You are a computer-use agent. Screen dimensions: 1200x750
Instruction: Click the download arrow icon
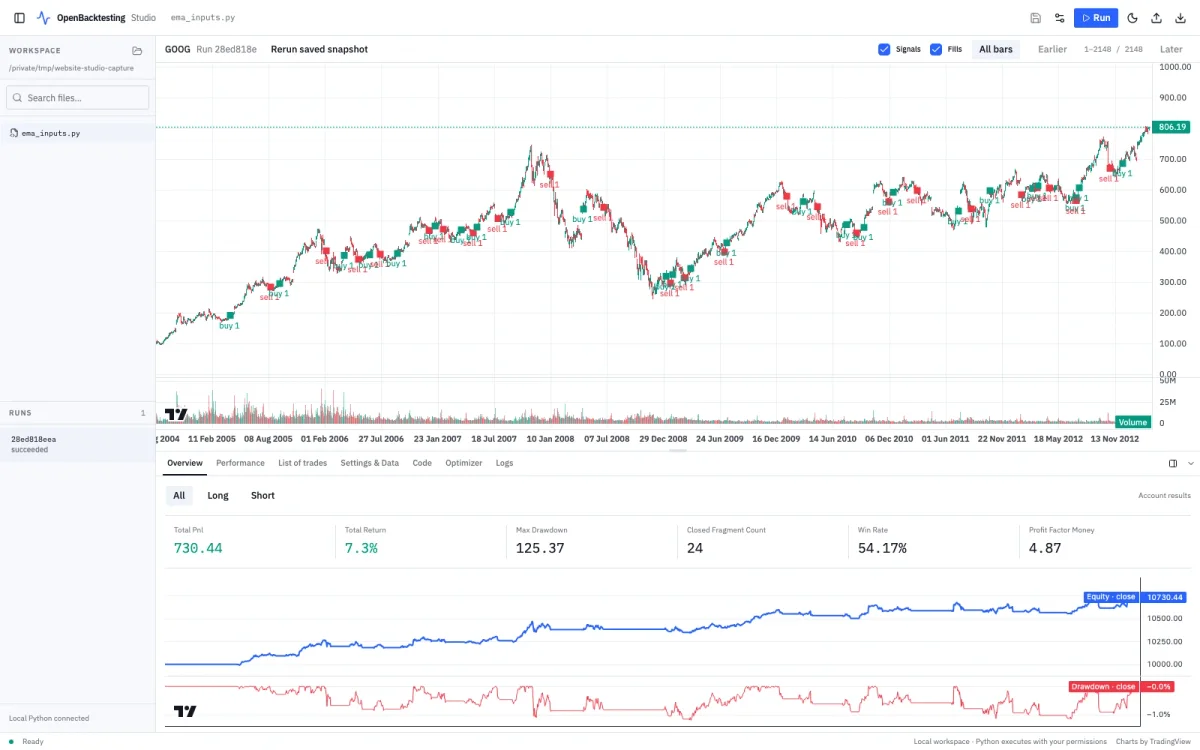pyautogui.click(x=1181, y=18)
